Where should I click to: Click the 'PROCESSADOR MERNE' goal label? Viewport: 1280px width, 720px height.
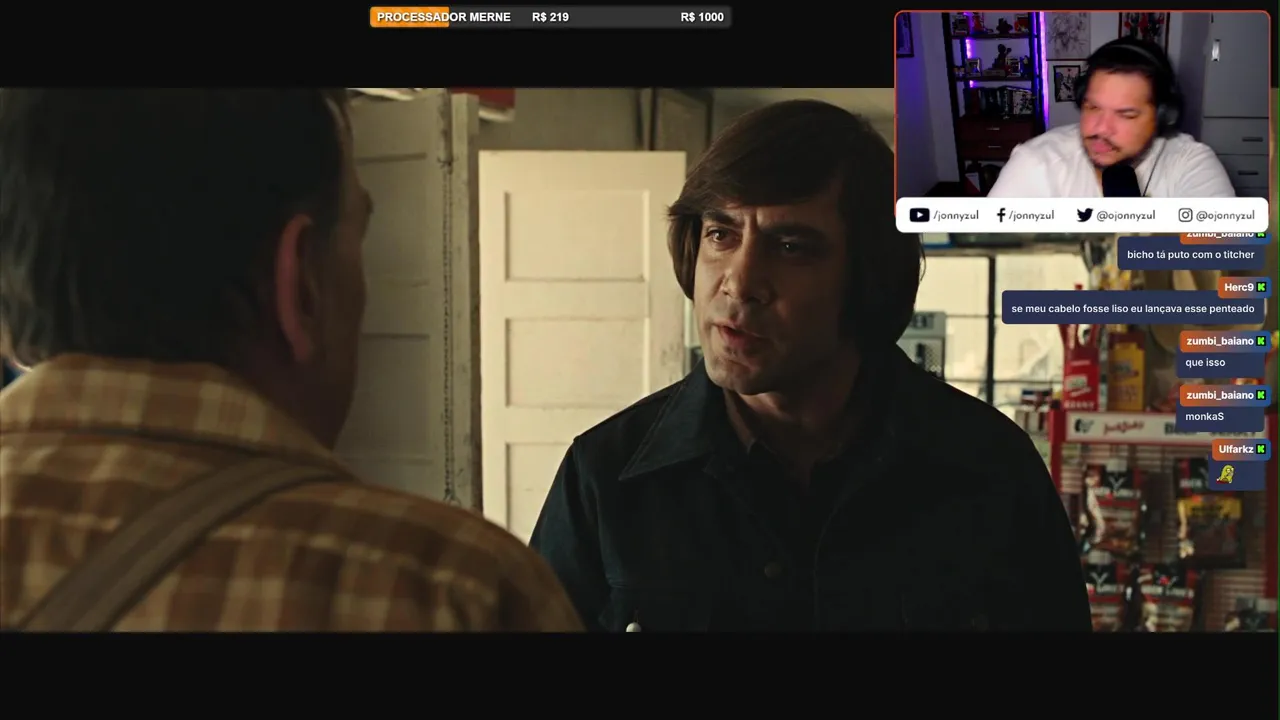(x=443, y=17)
